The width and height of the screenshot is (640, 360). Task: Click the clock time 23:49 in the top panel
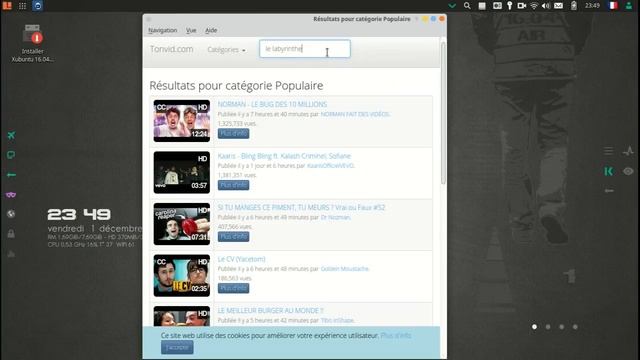592,6
